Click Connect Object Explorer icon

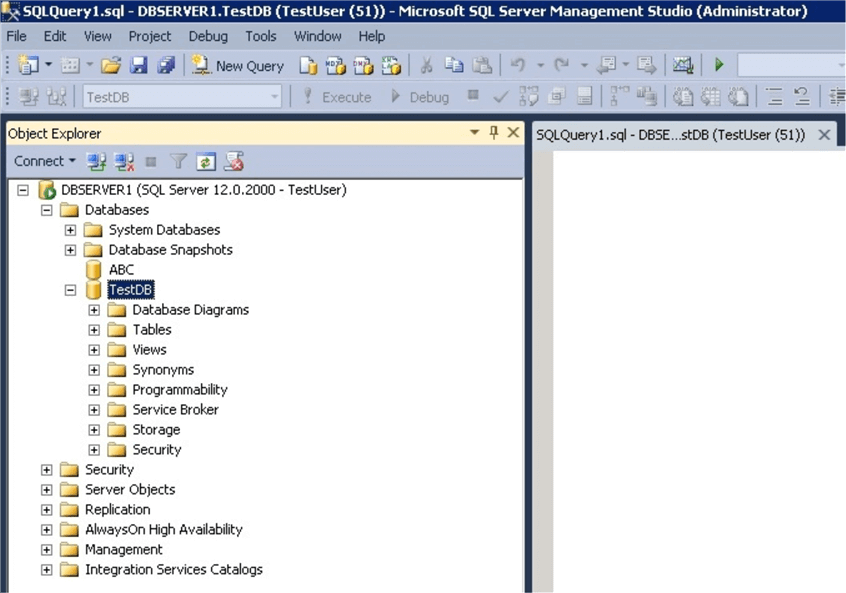tap(97, 161)
